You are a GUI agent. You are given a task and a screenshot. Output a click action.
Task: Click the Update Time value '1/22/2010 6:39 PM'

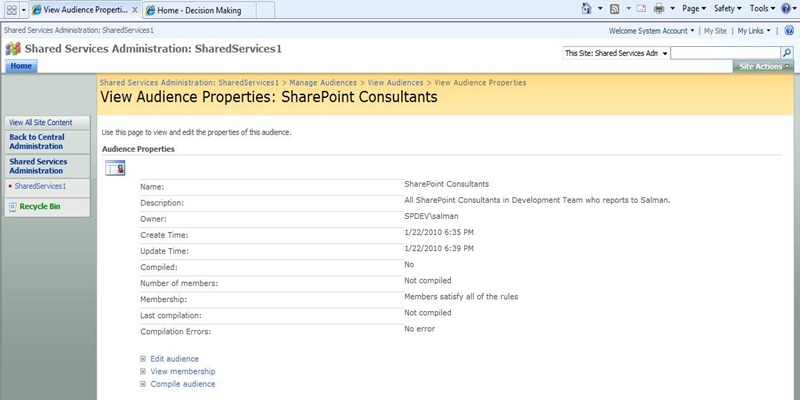point(439,248)
